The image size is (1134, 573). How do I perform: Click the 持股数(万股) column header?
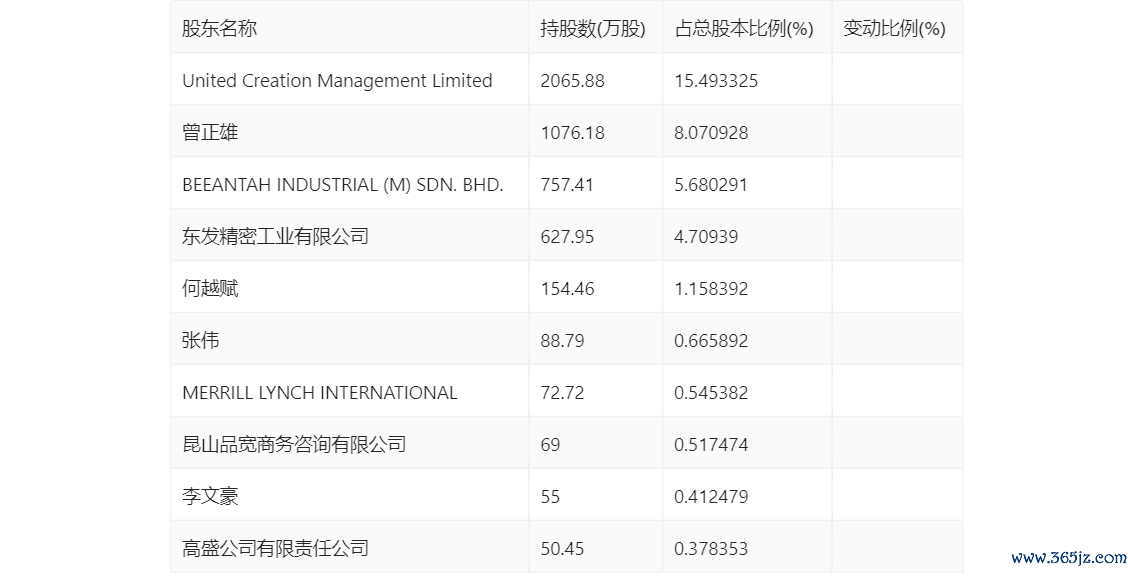pos(593,29)
